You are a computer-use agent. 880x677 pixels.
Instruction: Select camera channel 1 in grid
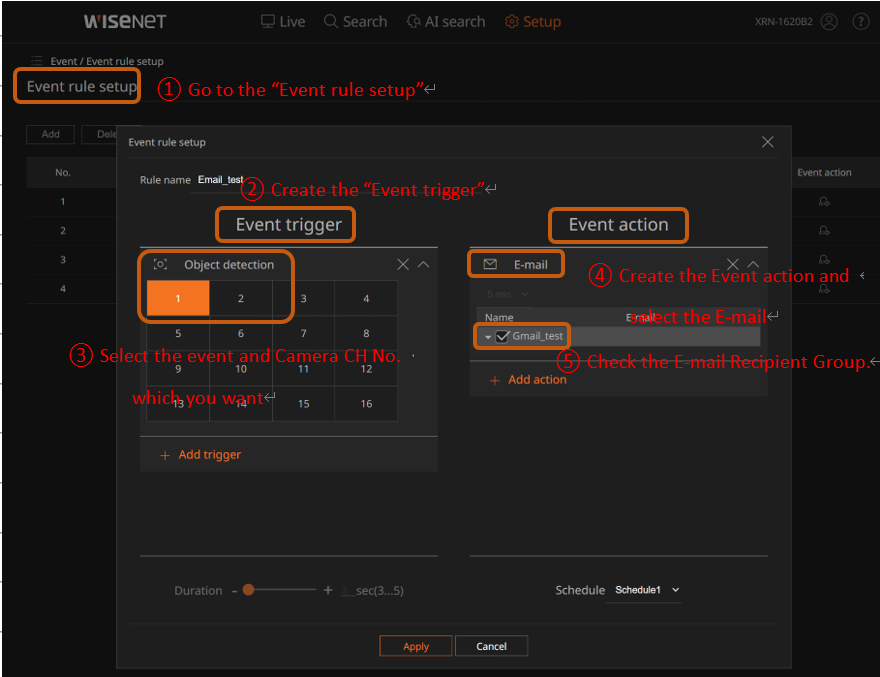(x=178, y=298)
